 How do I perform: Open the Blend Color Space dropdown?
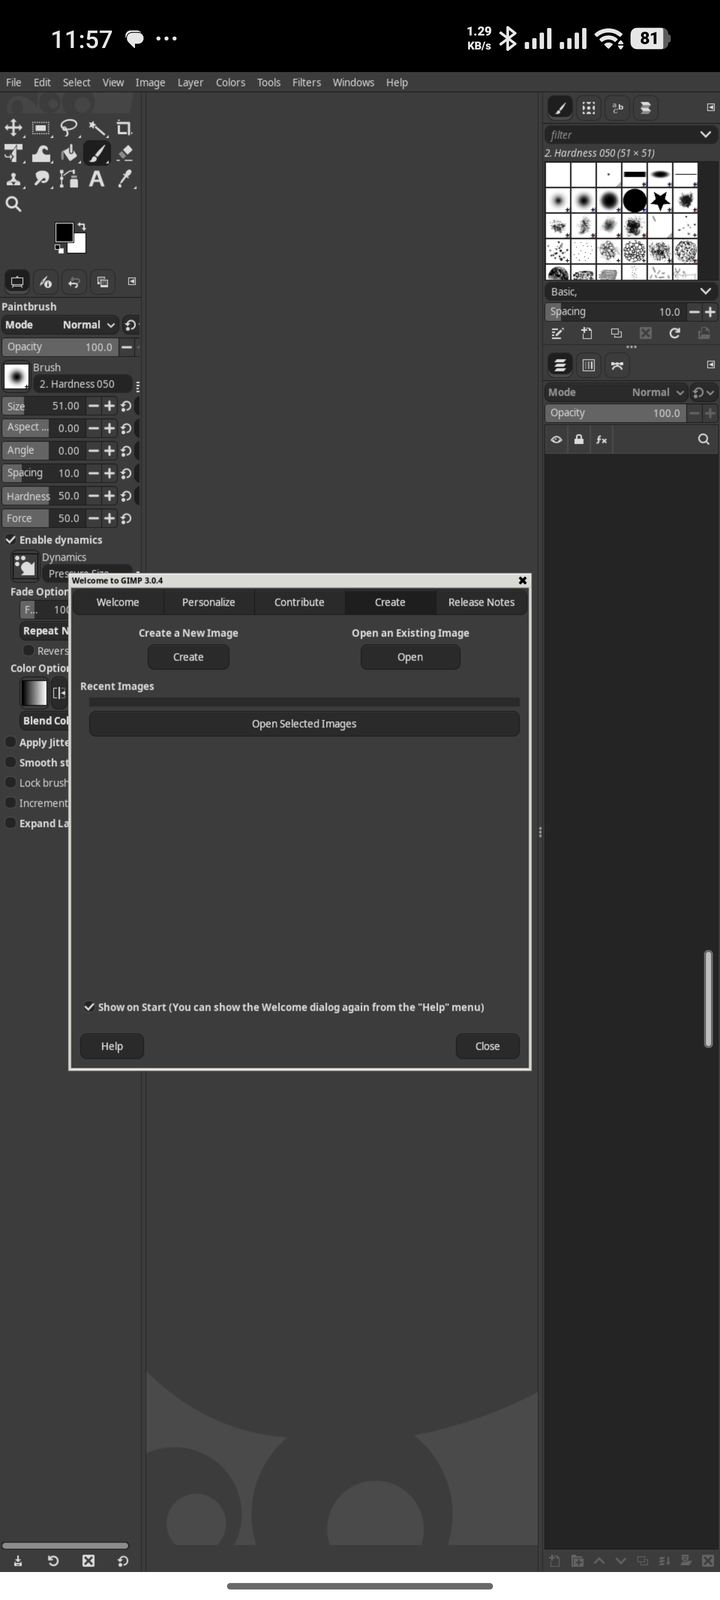pyautogui.click(x=46, y=720)
